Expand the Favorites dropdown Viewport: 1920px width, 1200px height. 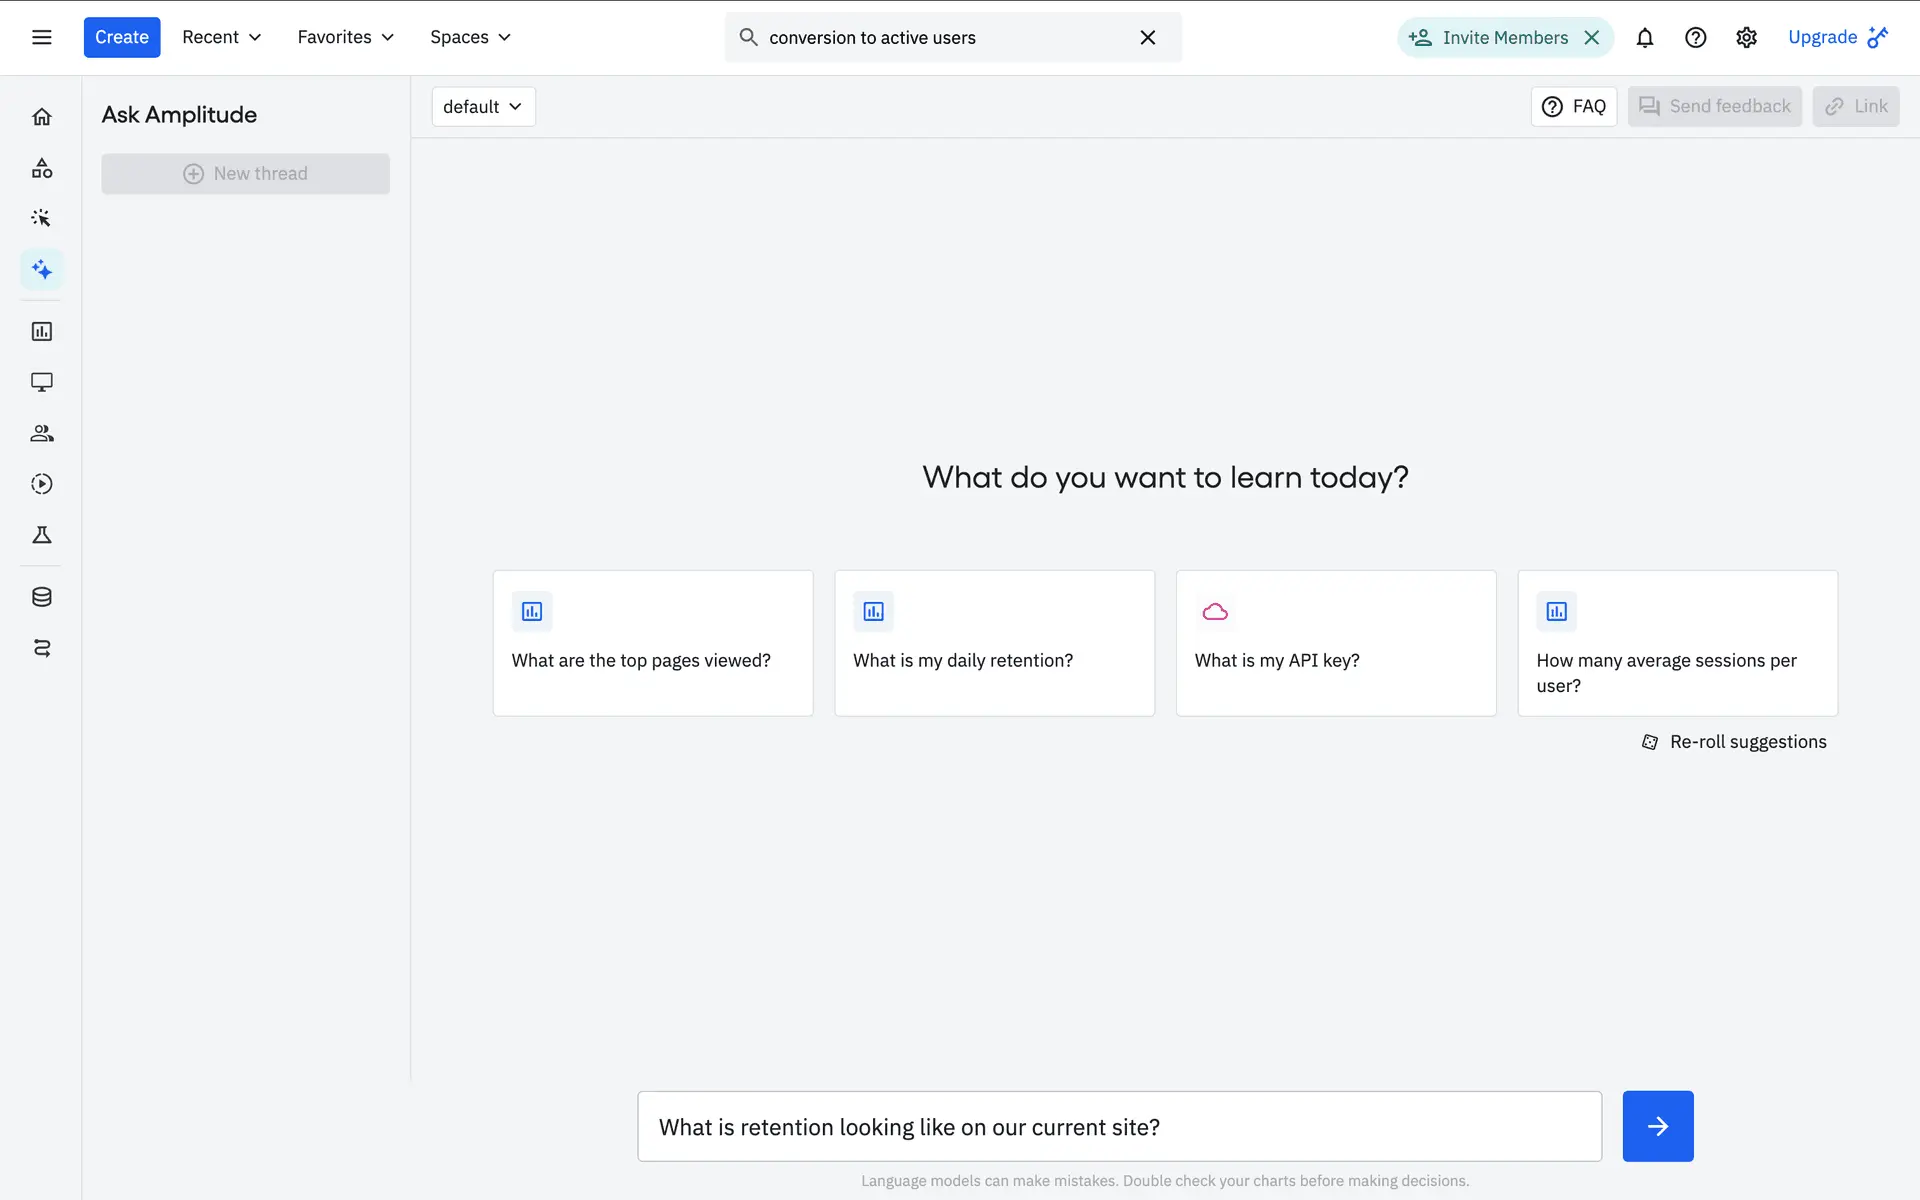point(345,37)
